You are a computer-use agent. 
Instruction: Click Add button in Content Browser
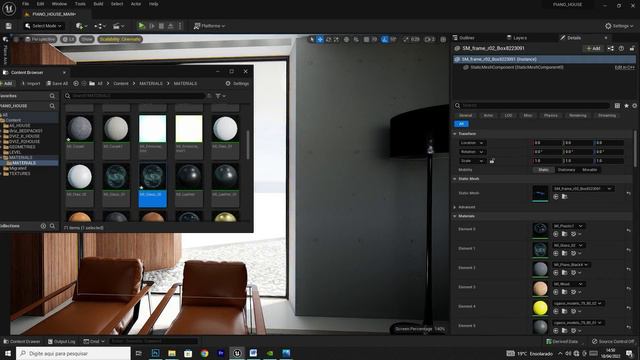click(7, 83)
